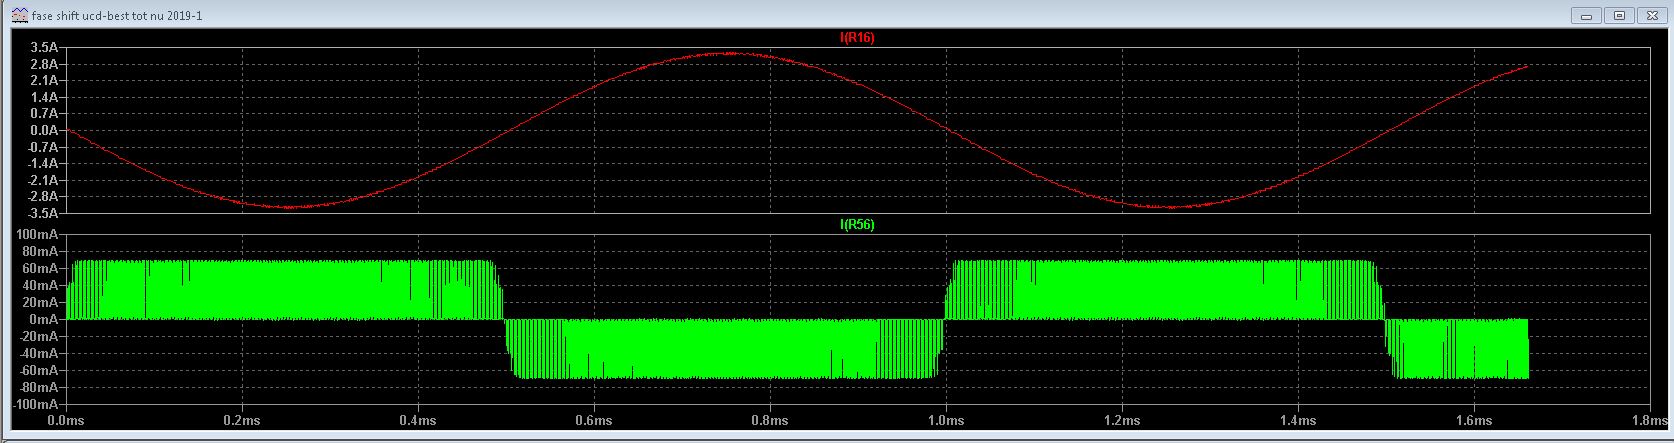Click the 3.5A top axis label

coord(46,47)
